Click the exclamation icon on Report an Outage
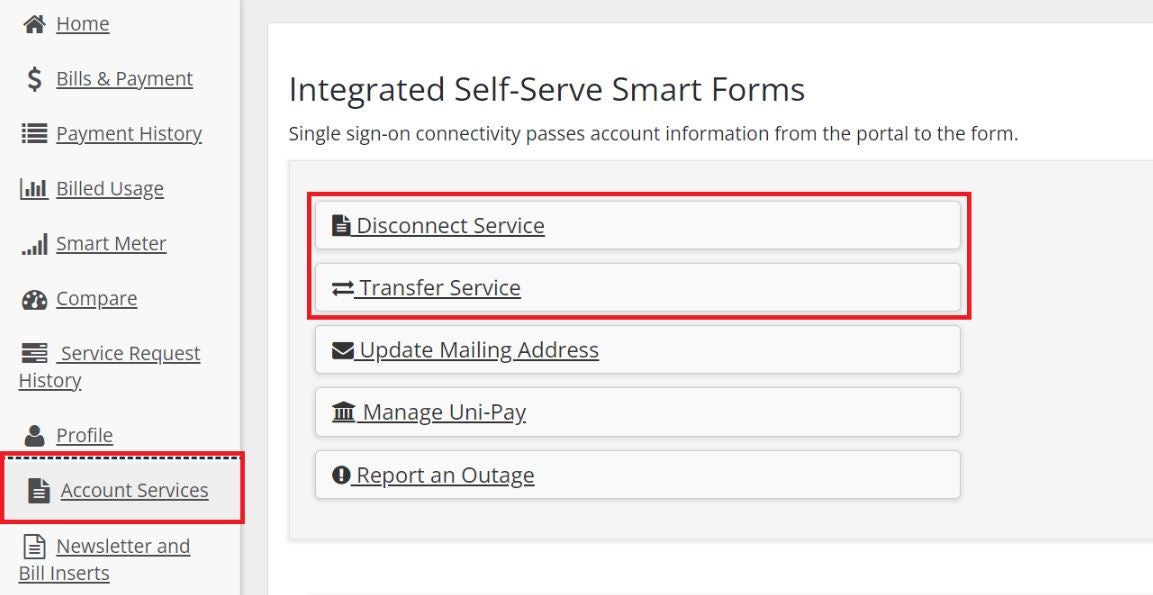Screen dimensions: 1153x595 (341, 474)
